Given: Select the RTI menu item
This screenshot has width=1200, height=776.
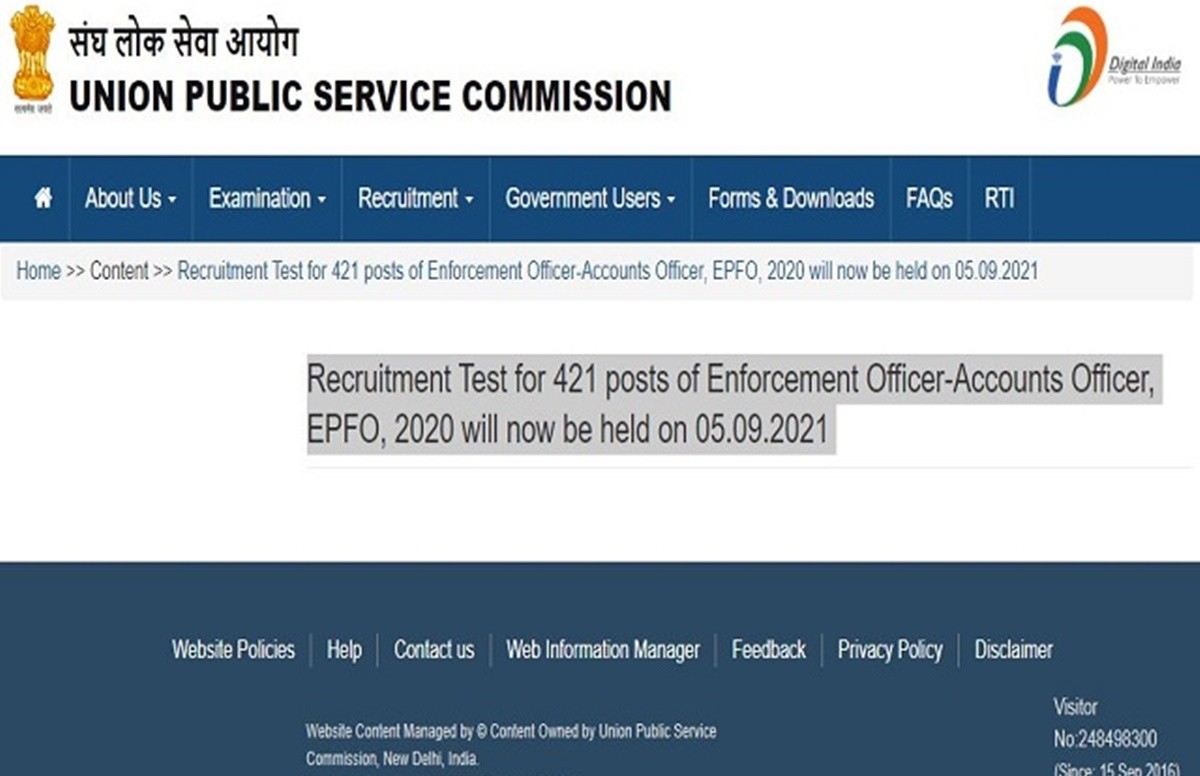Looking at the screenshot, I should (x=999, y=198).
